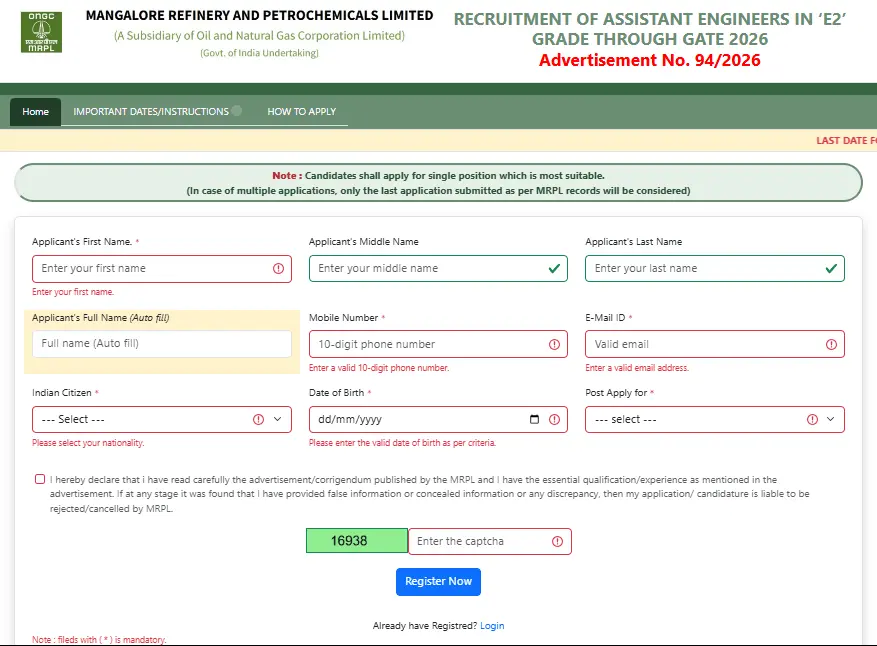Click into the E-Mail ID field

[715, 345]
